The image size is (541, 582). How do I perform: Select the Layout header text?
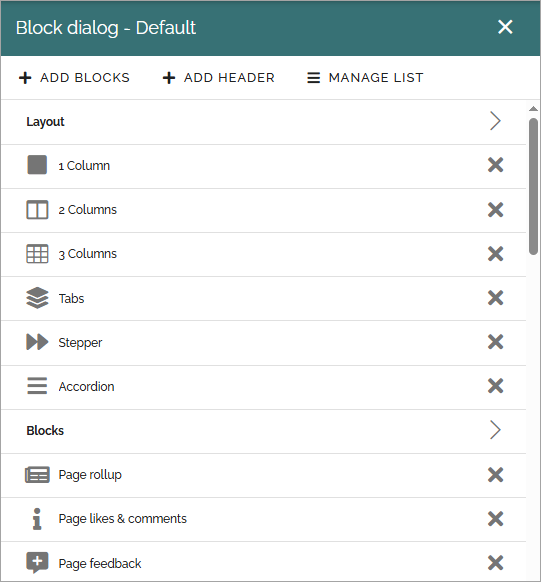pos(45,122)
